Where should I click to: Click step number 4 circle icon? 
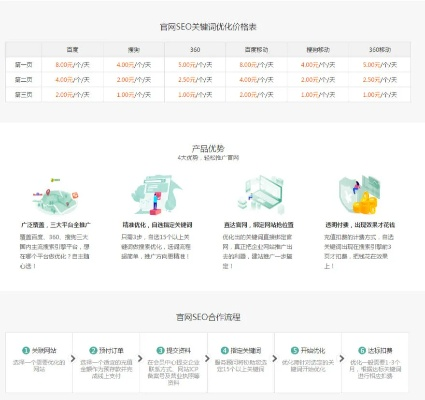(224, 350)
